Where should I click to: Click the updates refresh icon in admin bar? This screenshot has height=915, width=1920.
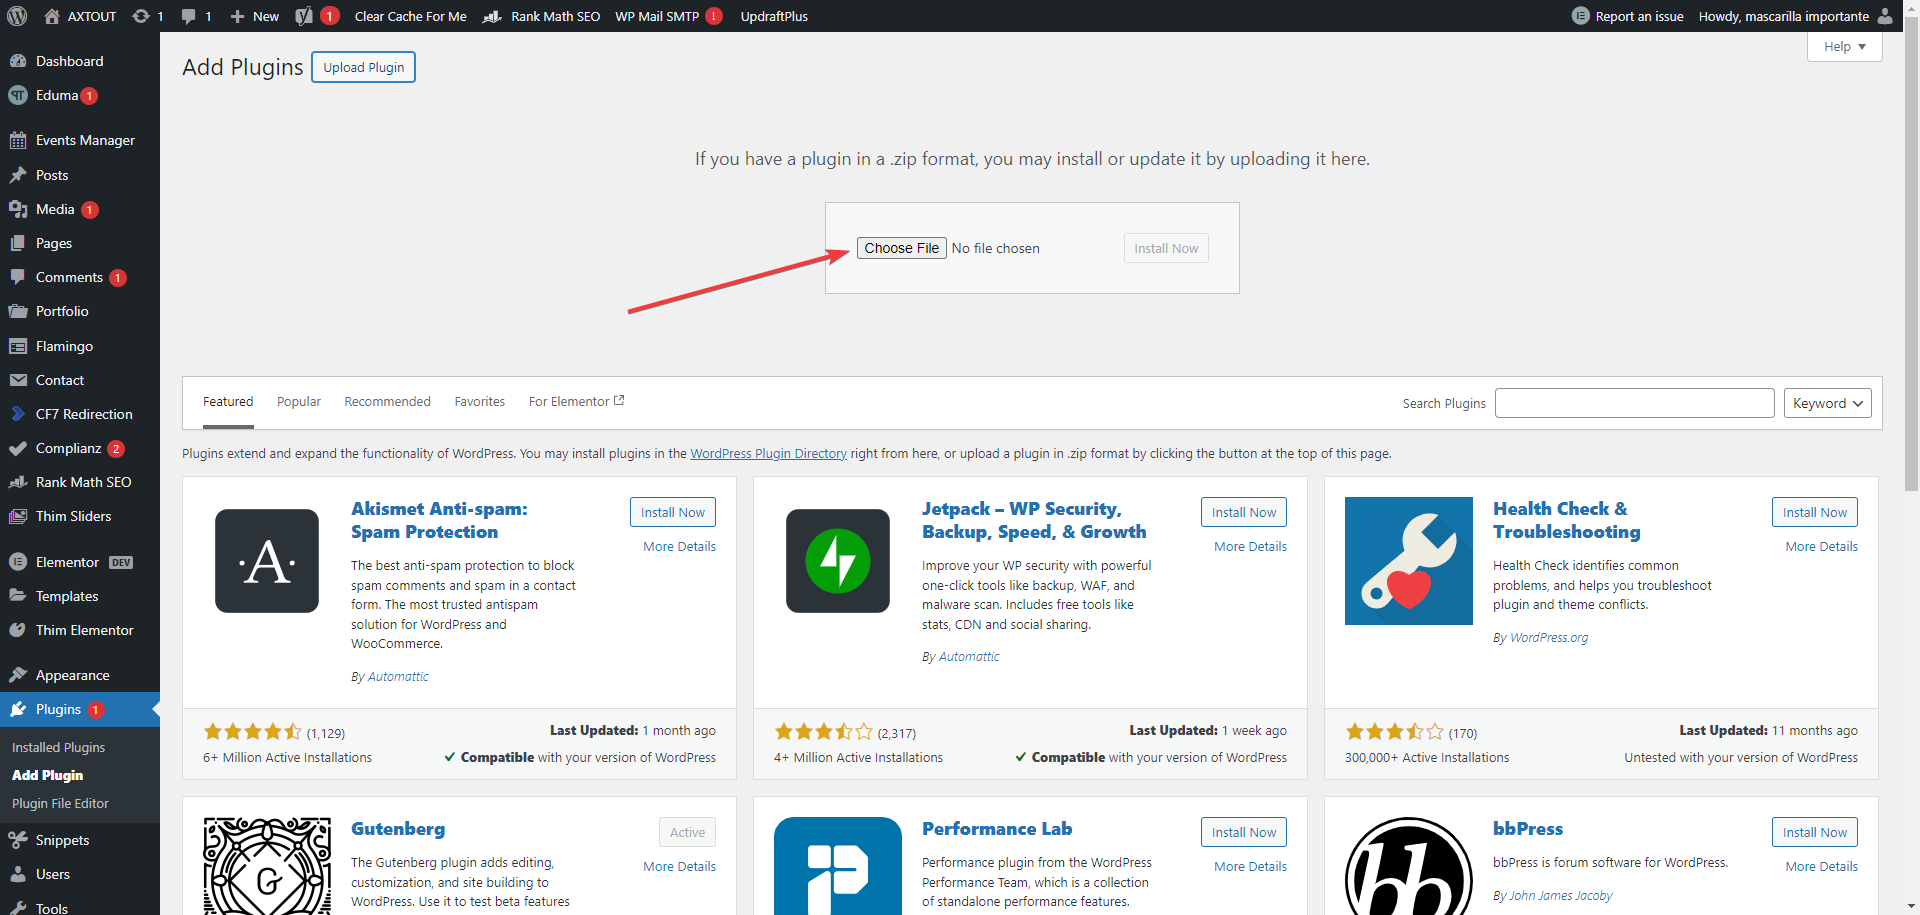pyautogui.click(x=141, y=16)
